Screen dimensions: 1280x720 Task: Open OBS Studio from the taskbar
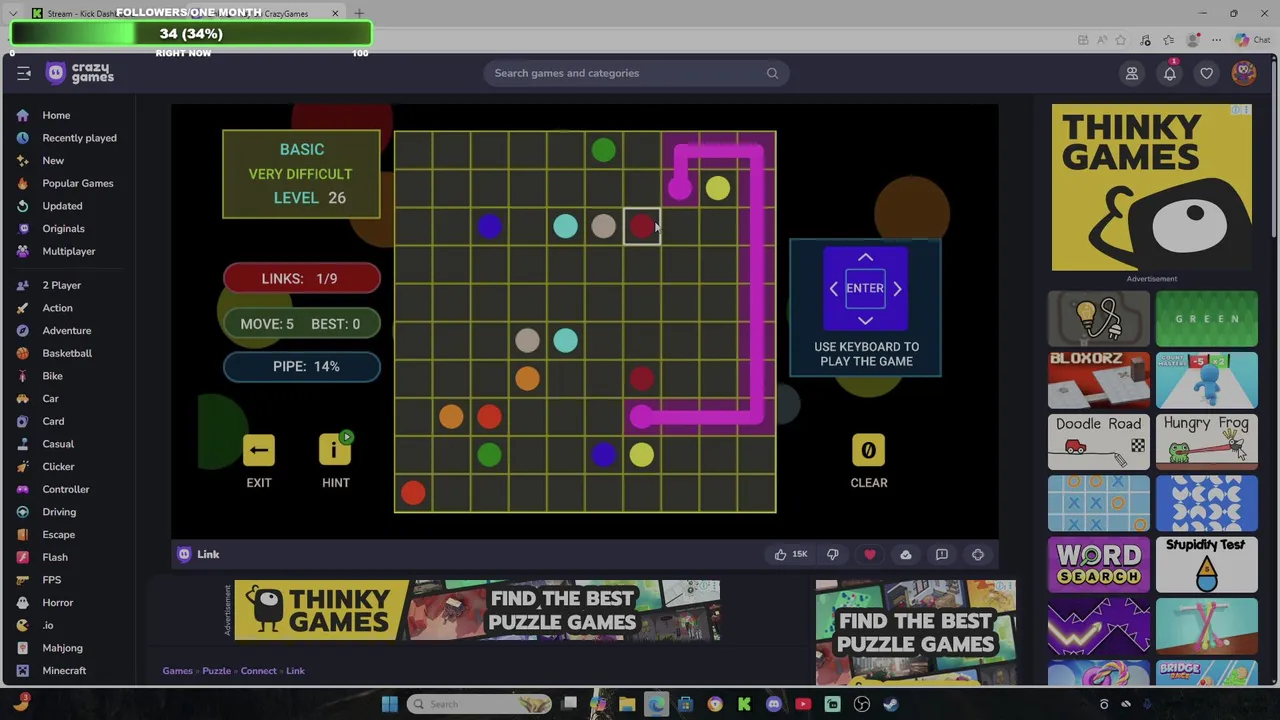click(862, 704)
